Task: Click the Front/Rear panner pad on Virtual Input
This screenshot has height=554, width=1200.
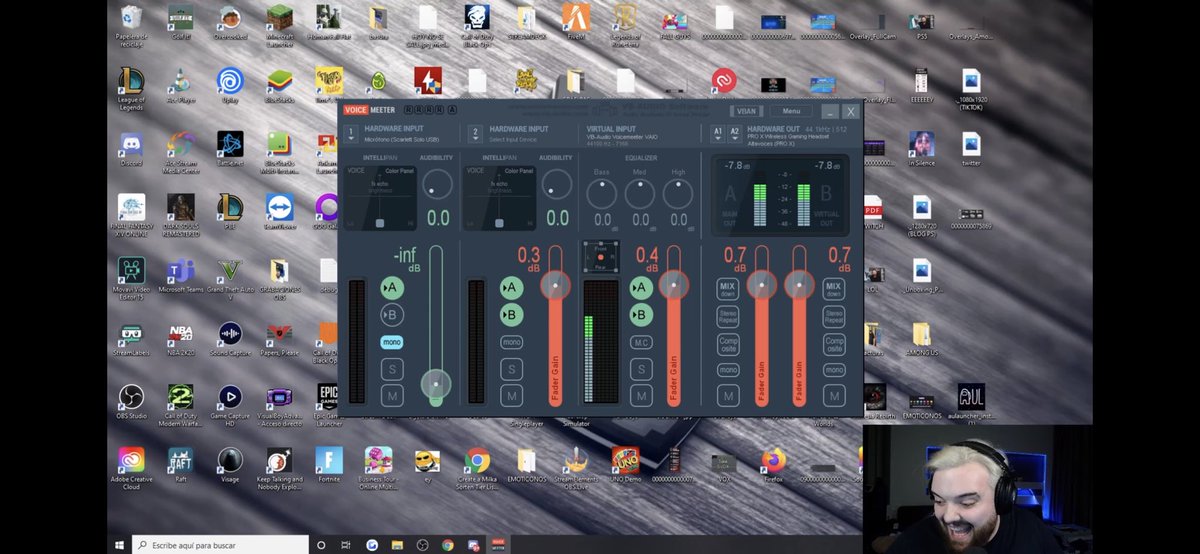Action: [x=601, y=259]
